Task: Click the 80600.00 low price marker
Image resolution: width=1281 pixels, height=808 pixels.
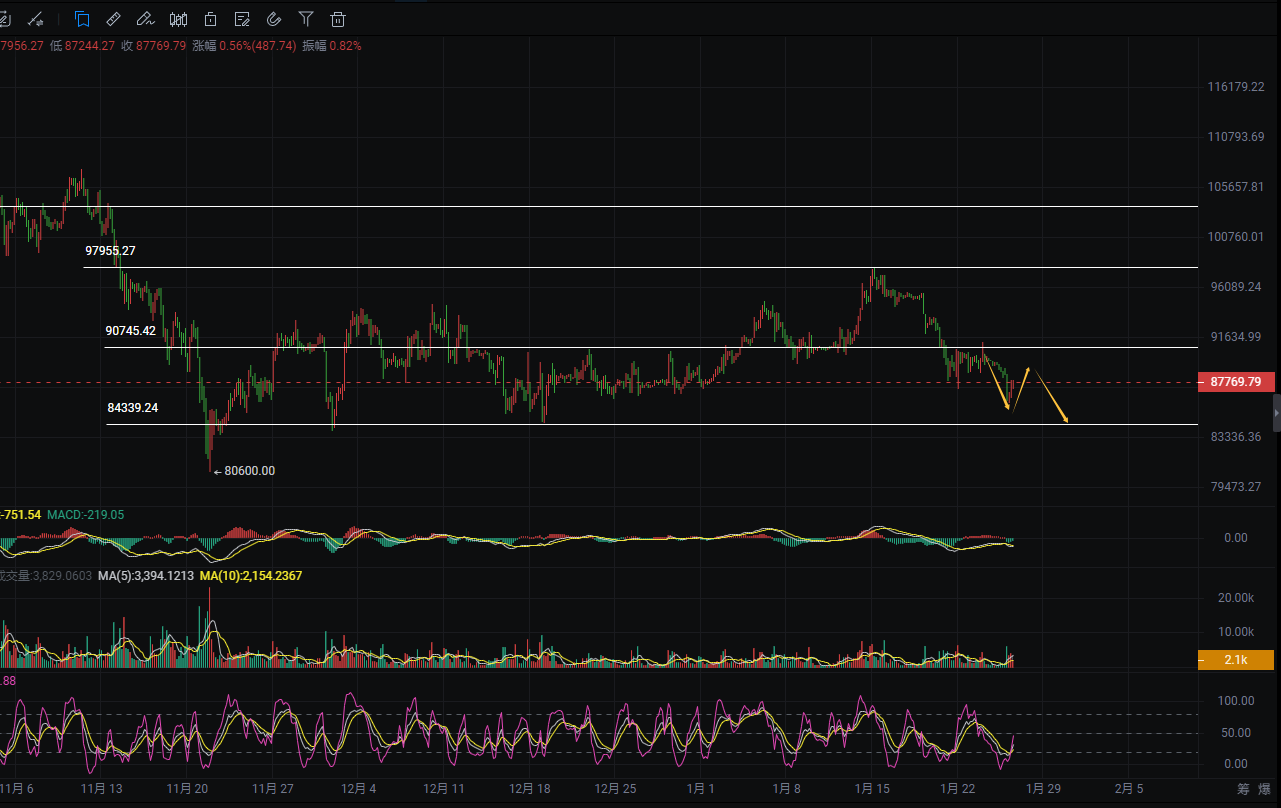Action: tap(248, 471)
